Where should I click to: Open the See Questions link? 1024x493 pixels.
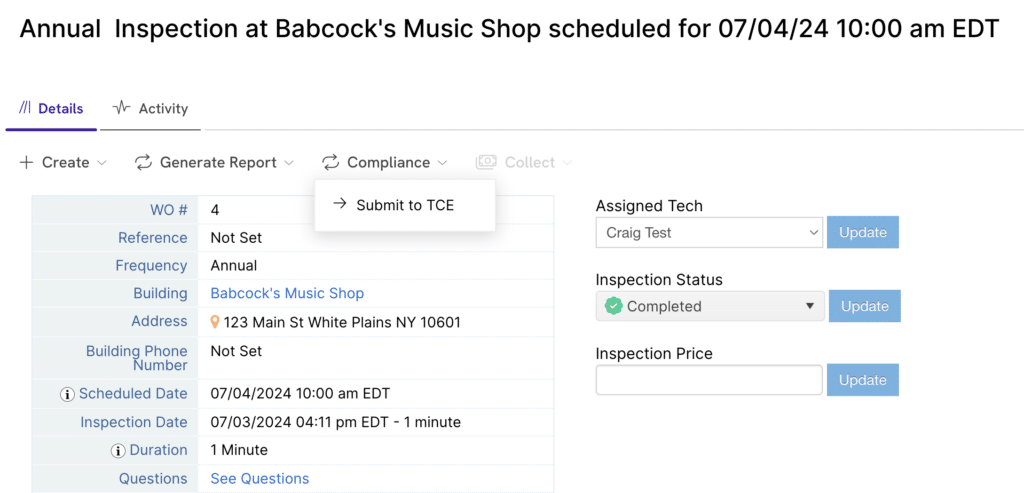pyautogui.click(x=259, y=479)
